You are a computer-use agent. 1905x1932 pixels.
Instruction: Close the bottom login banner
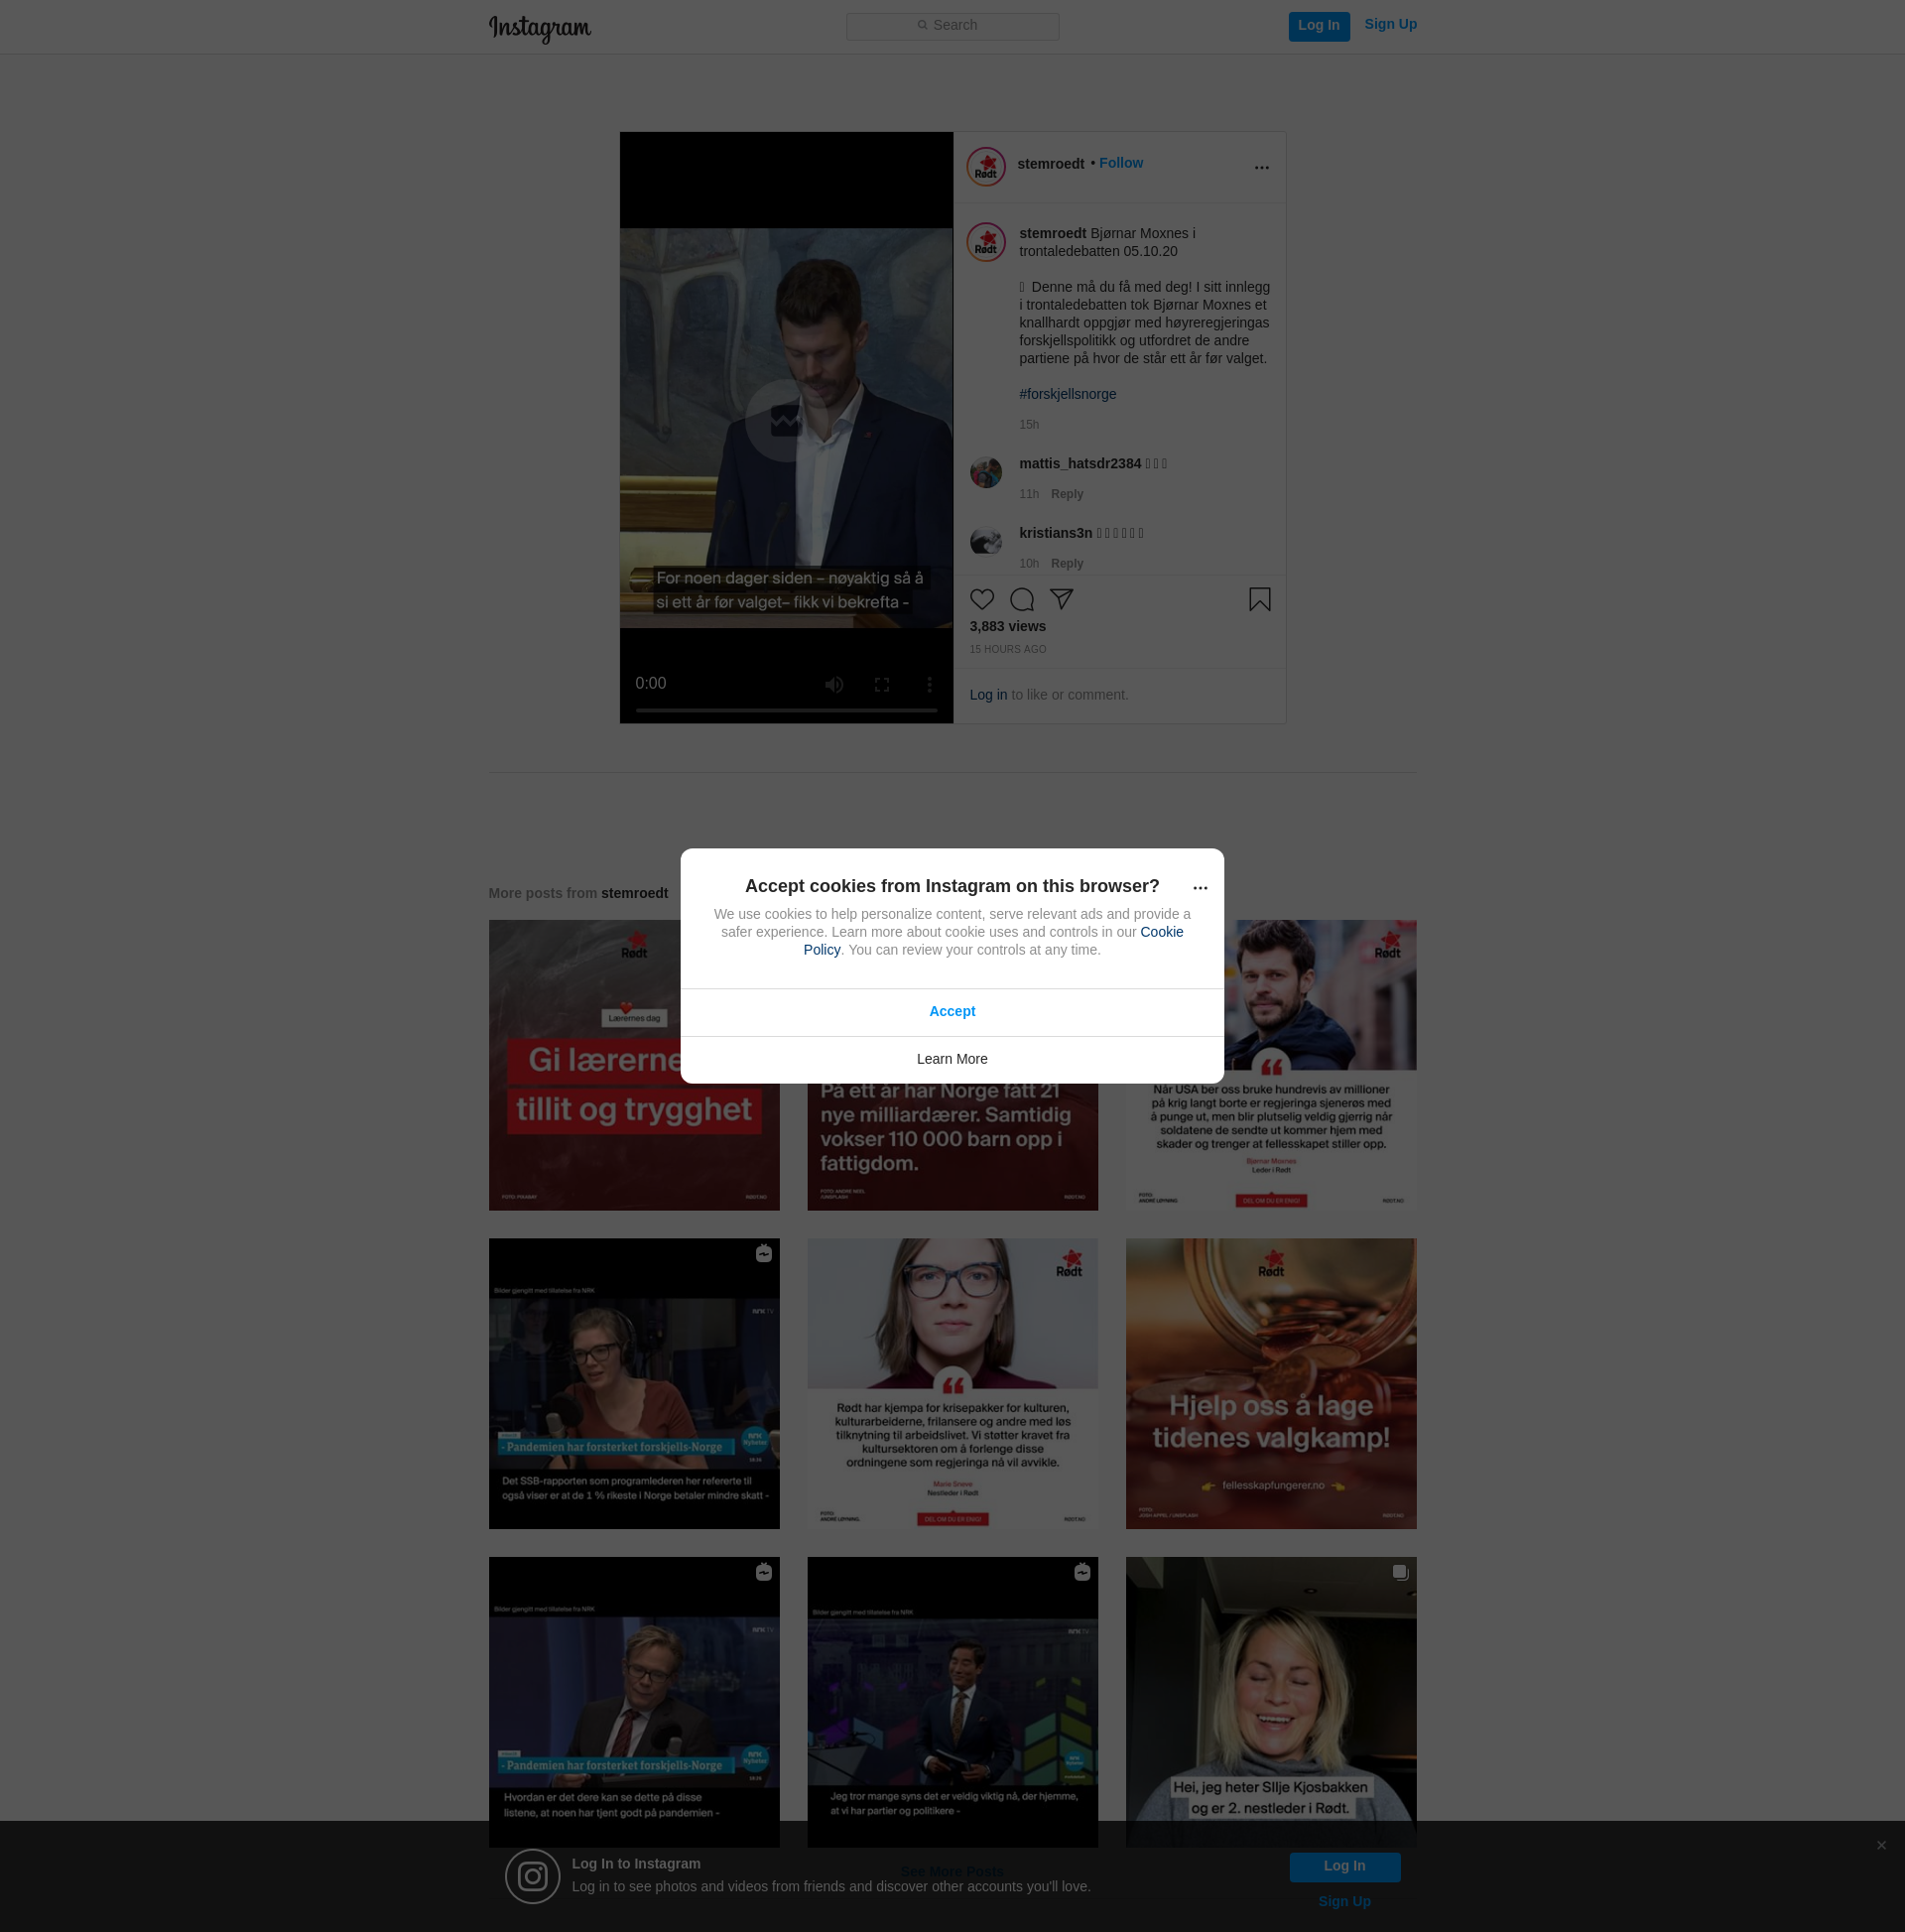pos(1881,1845)
